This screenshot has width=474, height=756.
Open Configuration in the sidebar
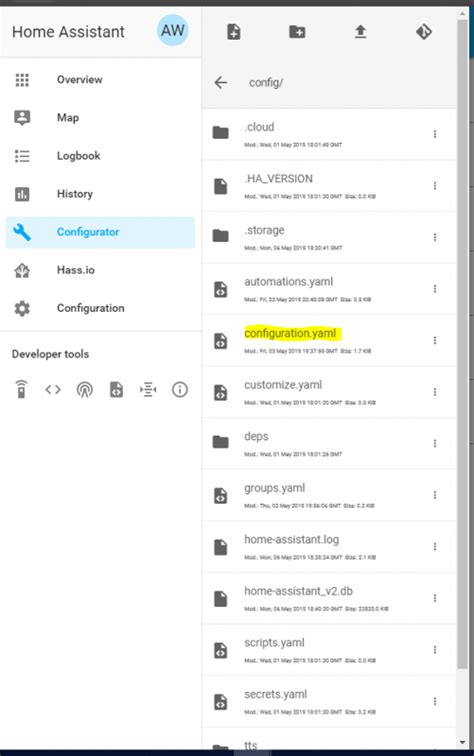click(100, 308)
